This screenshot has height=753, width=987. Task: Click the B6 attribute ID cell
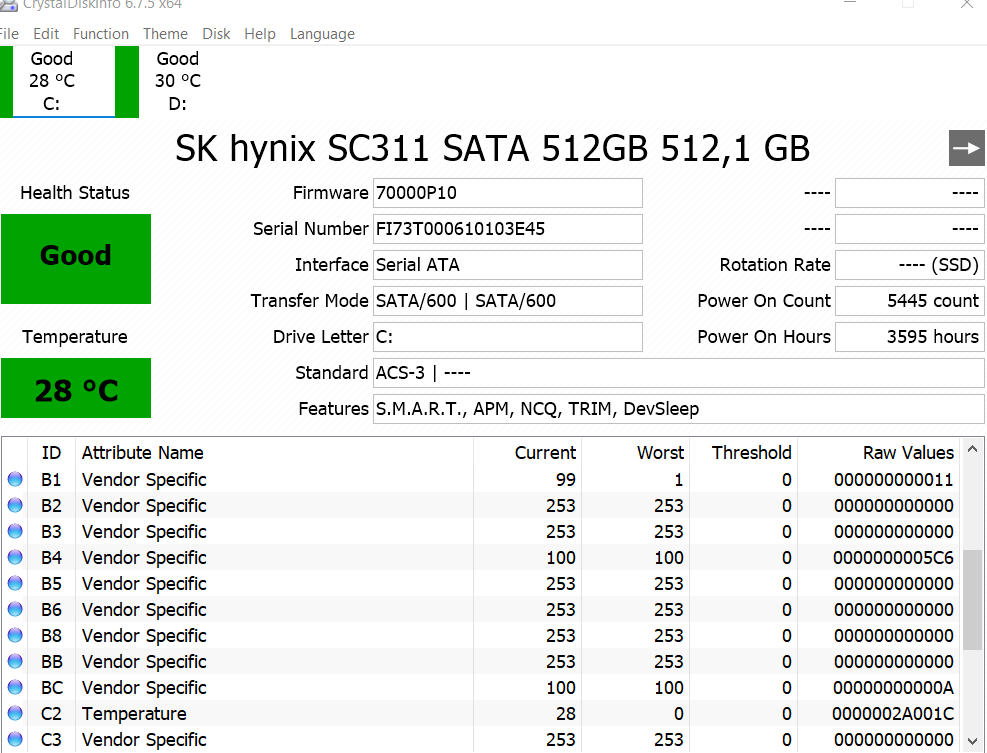click(x=51, y=609)
